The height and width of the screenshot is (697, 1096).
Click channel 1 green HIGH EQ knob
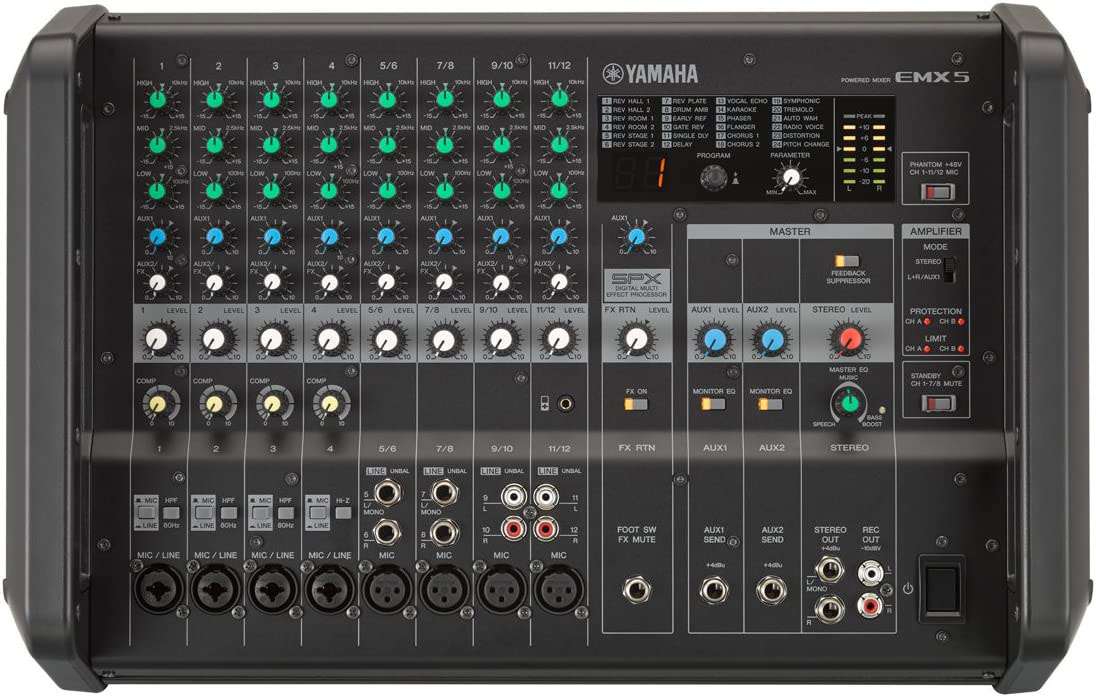click(x=156, y=99)
